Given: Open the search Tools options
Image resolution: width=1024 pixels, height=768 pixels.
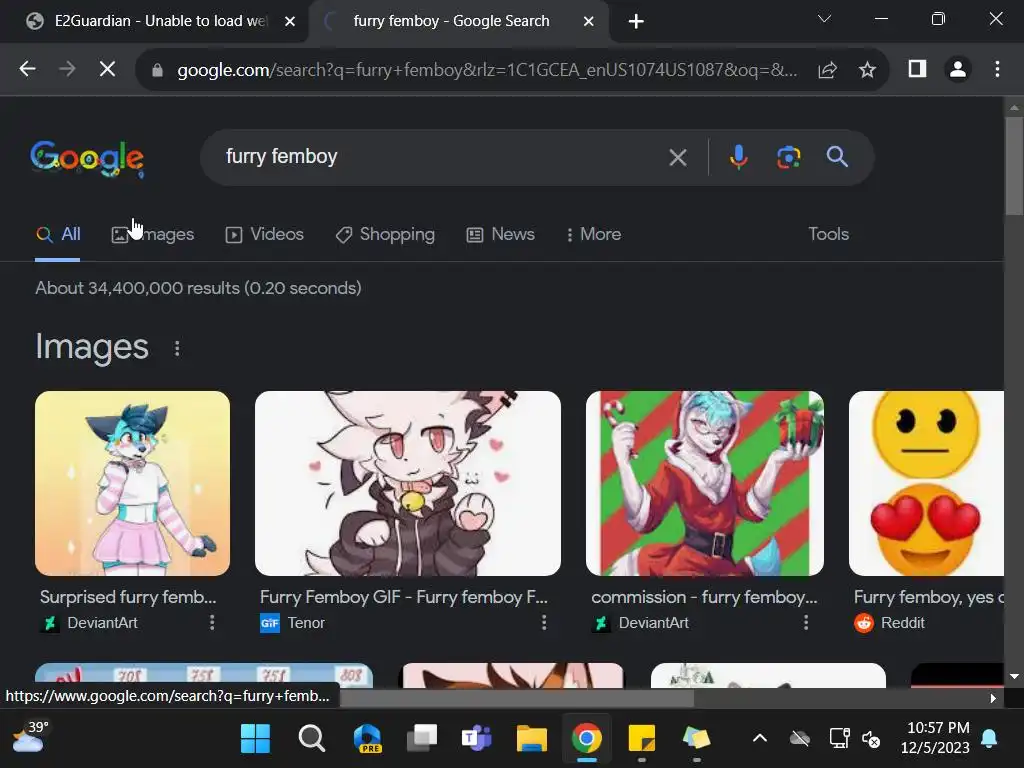Looking at the screenshot, I should [829, 234].
